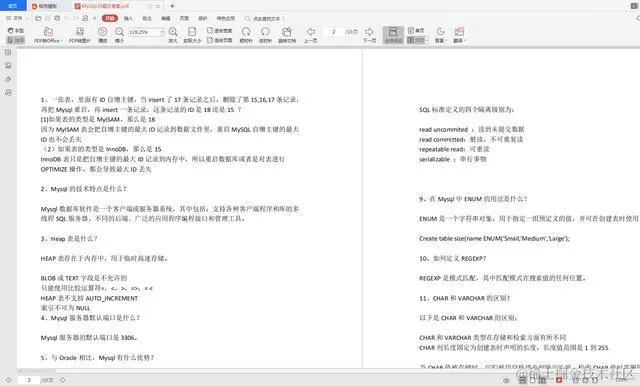The width and height of the screenshot is (640, 386).
Task: Open a new tab with plus button
Action: (172, 6)
